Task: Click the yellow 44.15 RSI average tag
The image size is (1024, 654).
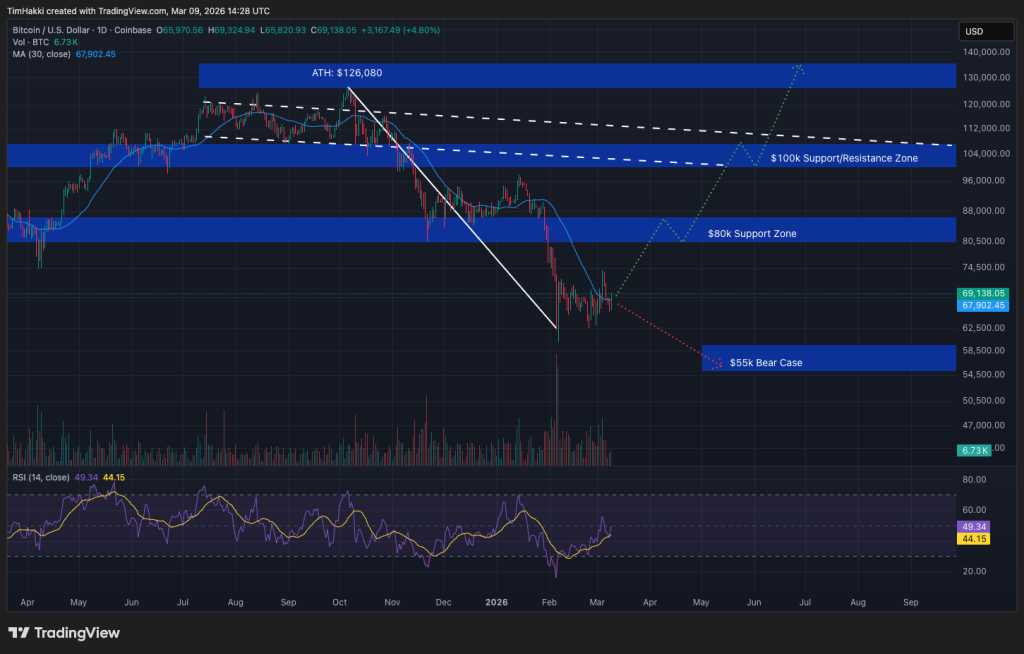Action: click(973, 538)
